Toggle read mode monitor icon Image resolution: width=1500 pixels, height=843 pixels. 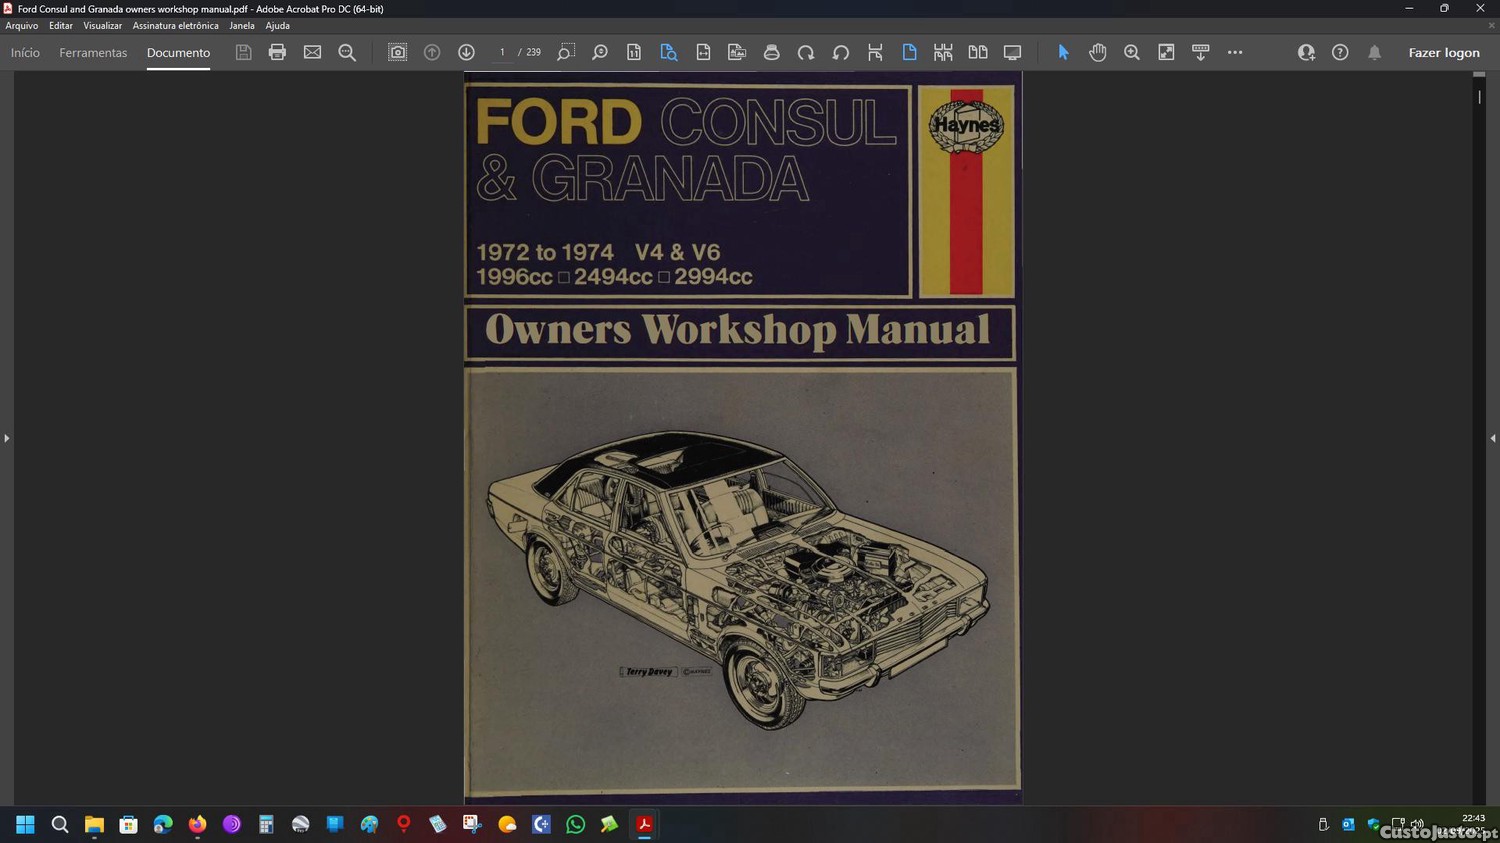[x=1012, y=52]
